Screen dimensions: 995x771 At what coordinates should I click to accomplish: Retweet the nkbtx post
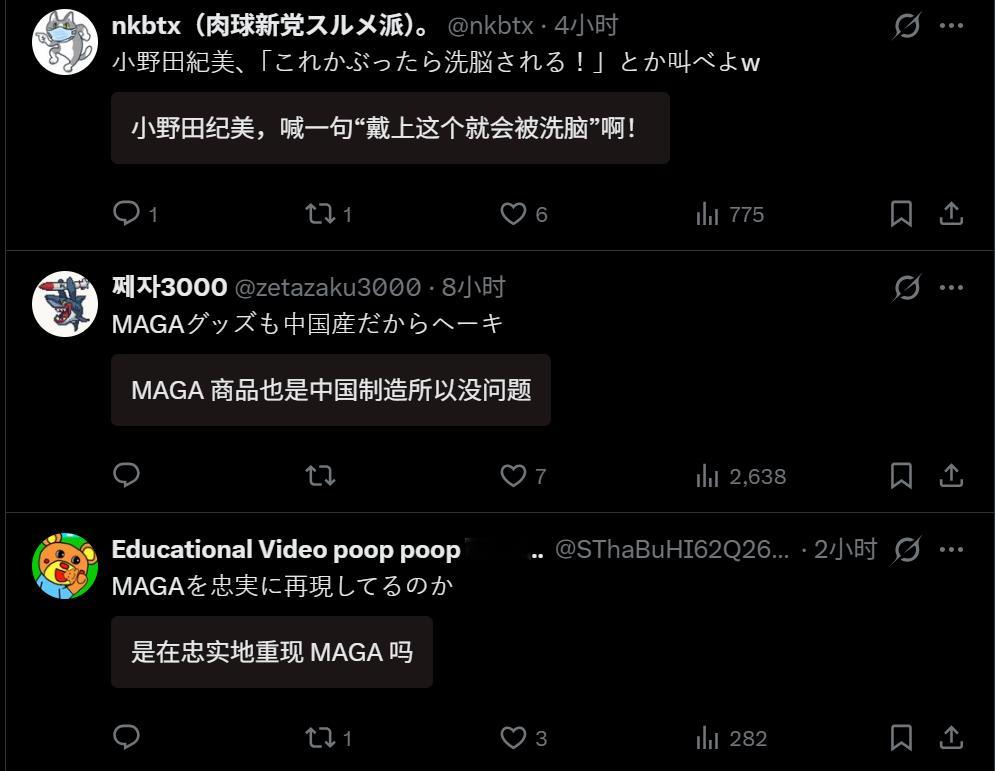(320, 214)
